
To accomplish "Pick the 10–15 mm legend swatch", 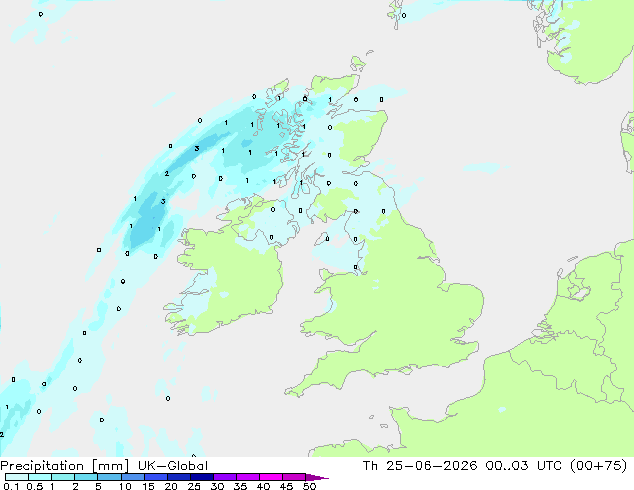I will pyautogui.click(x=133, y=477).
